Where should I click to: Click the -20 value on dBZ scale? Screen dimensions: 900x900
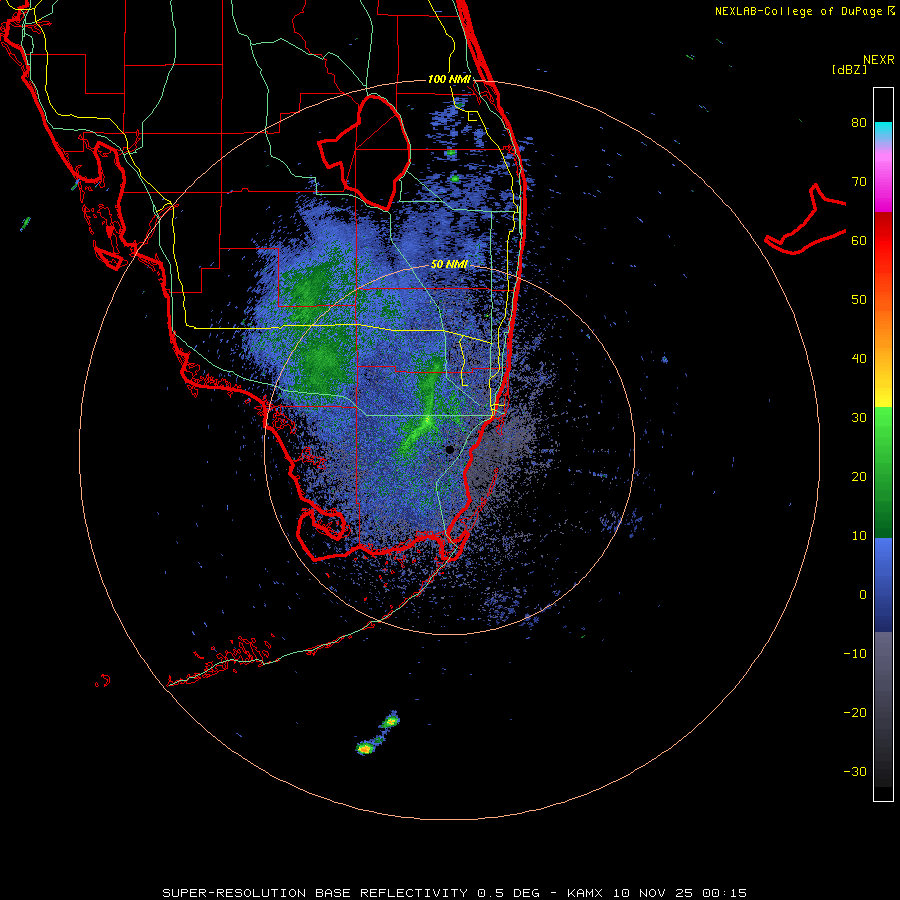855,712
